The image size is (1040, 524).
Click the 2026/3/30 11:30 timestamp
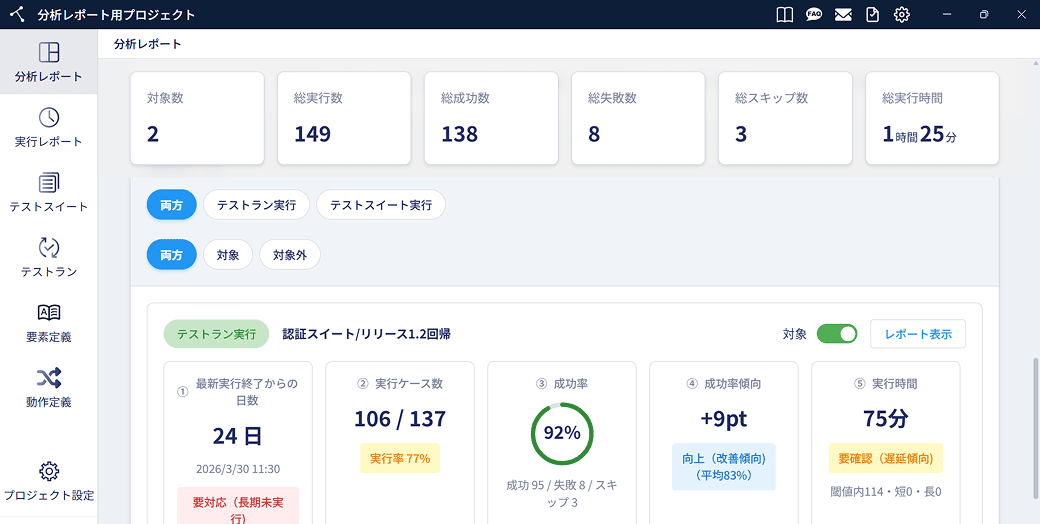[x=238, y=469]
